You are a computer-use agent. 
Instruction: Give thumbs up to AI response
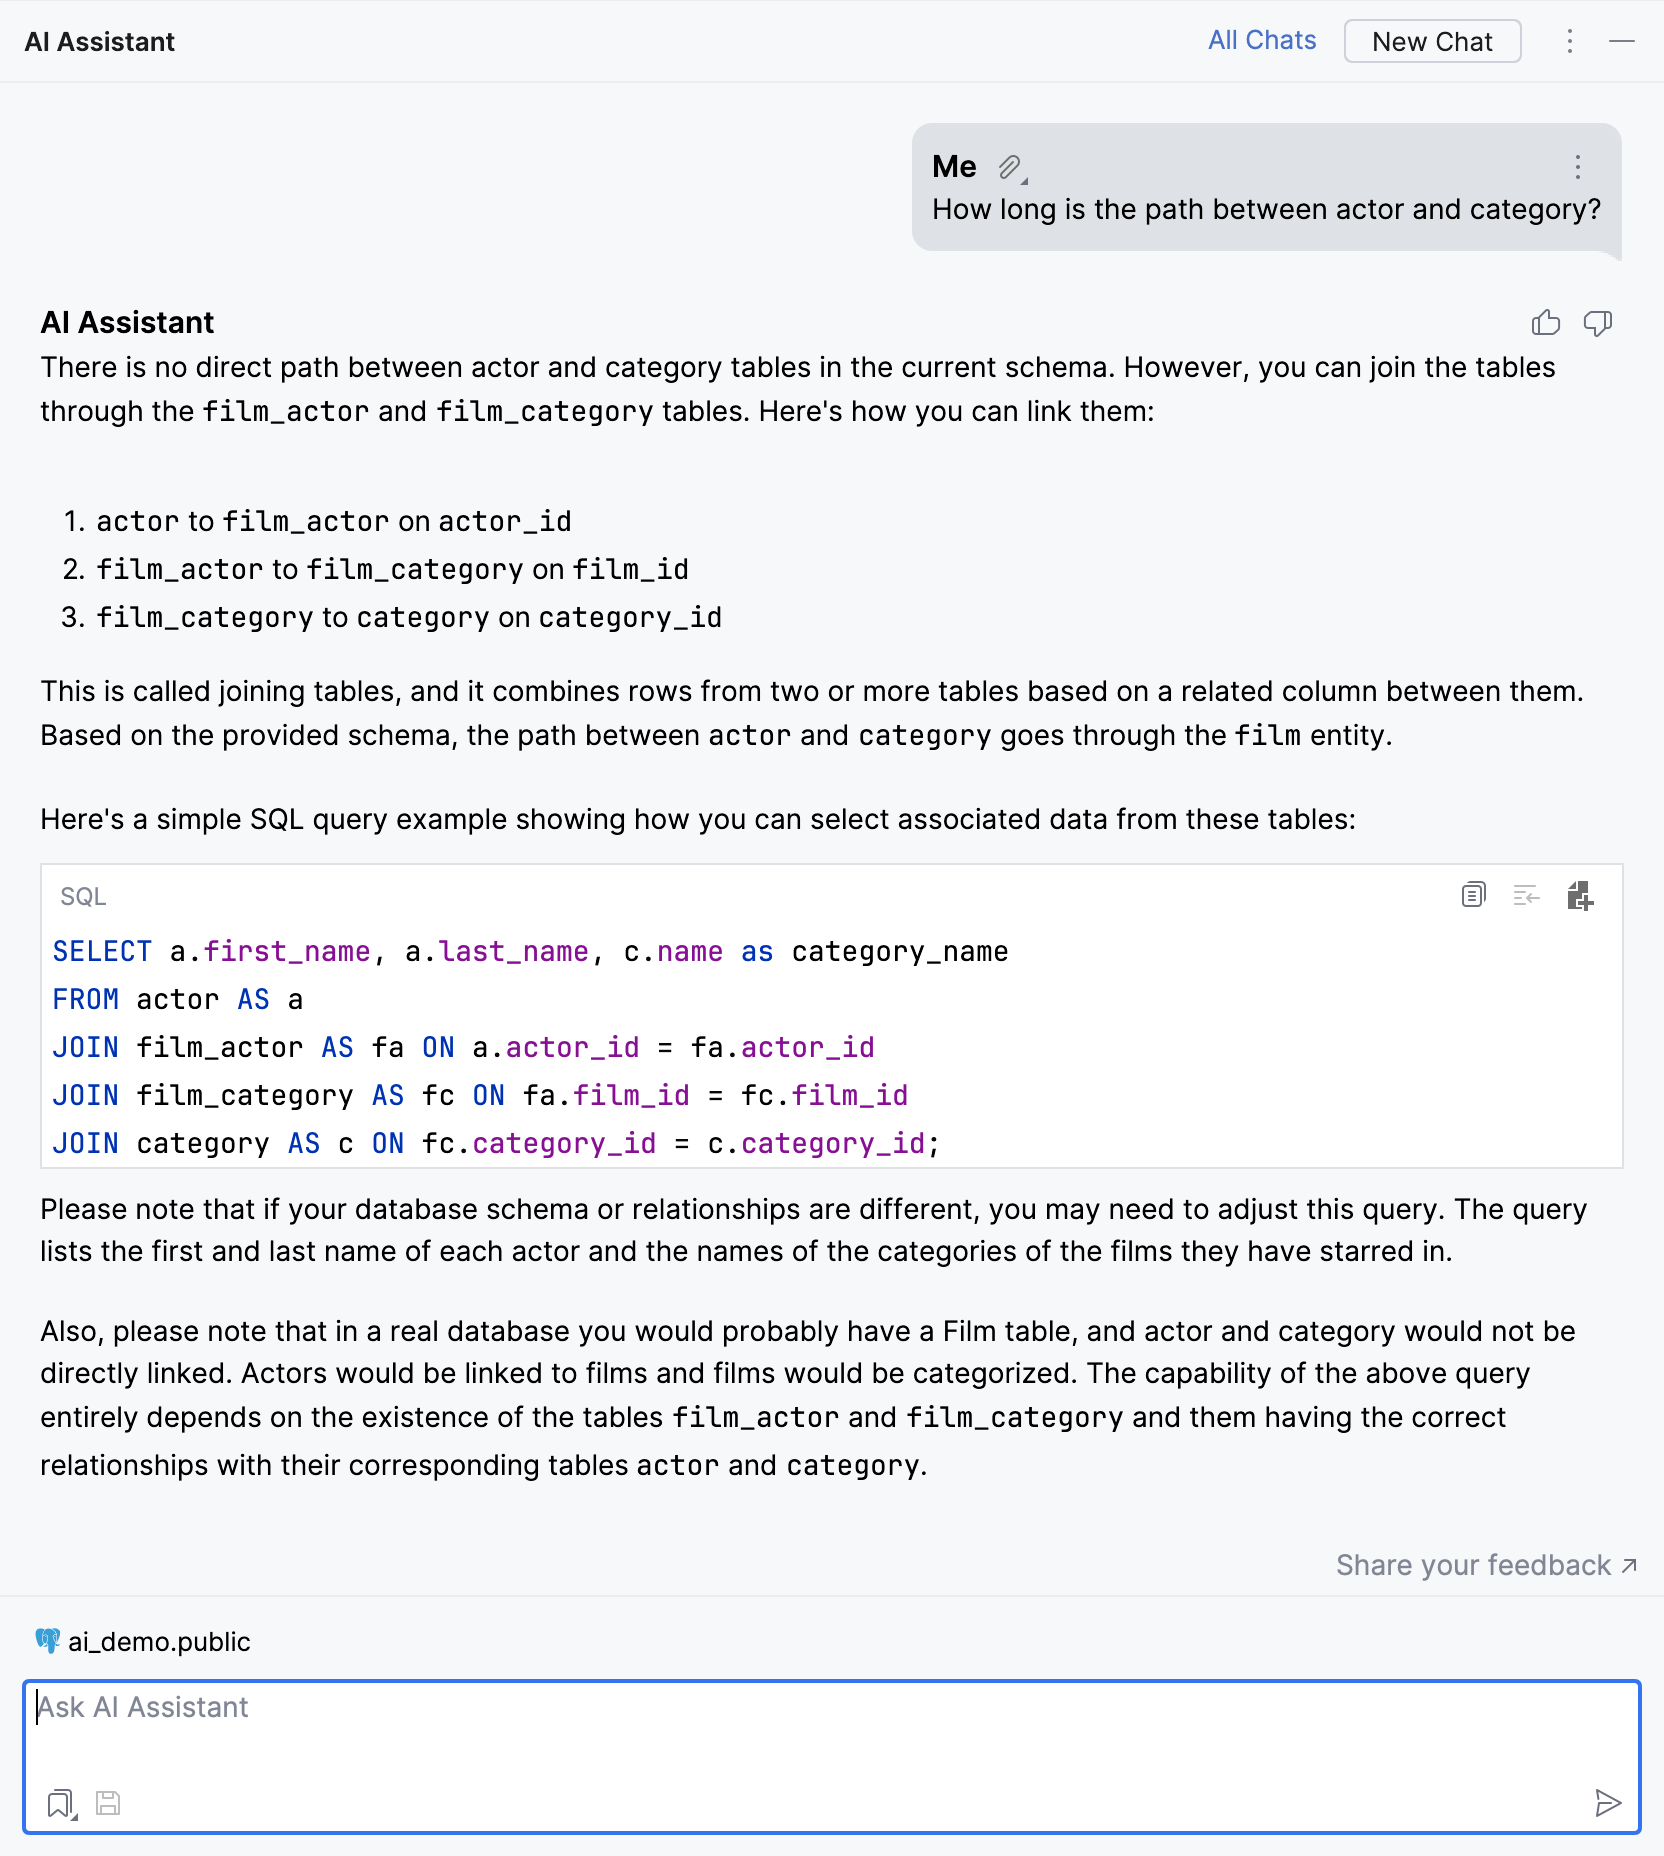(1545, 323)
